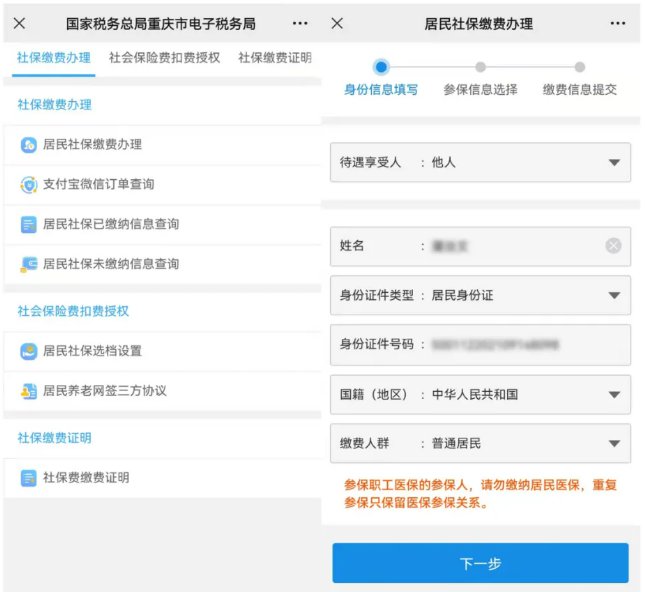Click the 居民社保选档设置 icon
The height and width of the screenshot is (592, 645).
pos(28,352)
